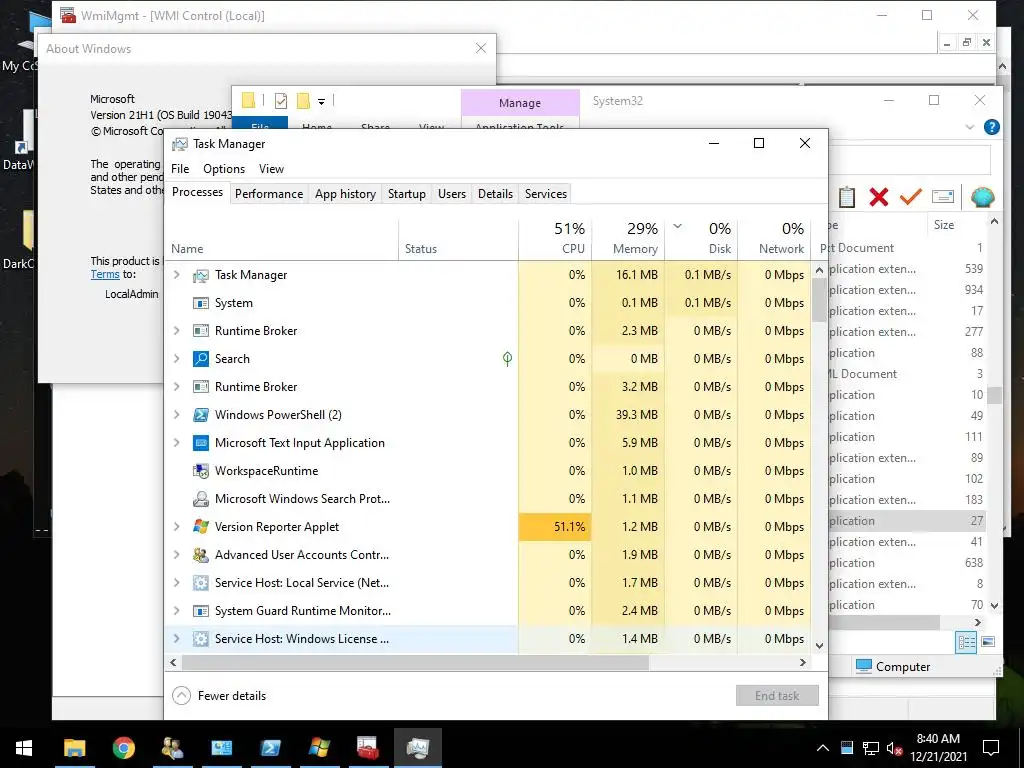Expand Advanced User Accounts Control row
Image resolution: width=1024 pixels, height=768 pixels.
point(176,555)
